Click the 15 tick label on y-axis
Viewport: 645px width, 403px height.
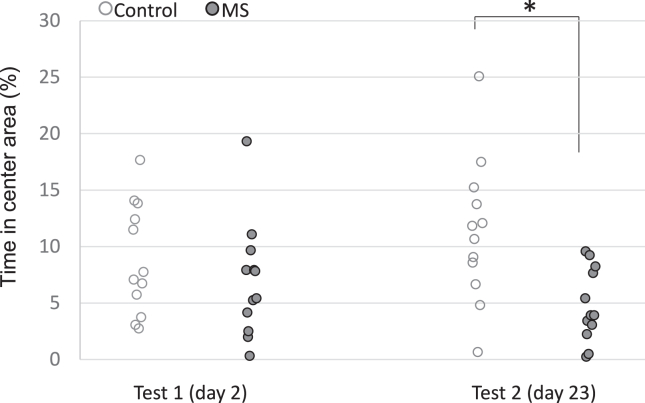coord(50,190)
